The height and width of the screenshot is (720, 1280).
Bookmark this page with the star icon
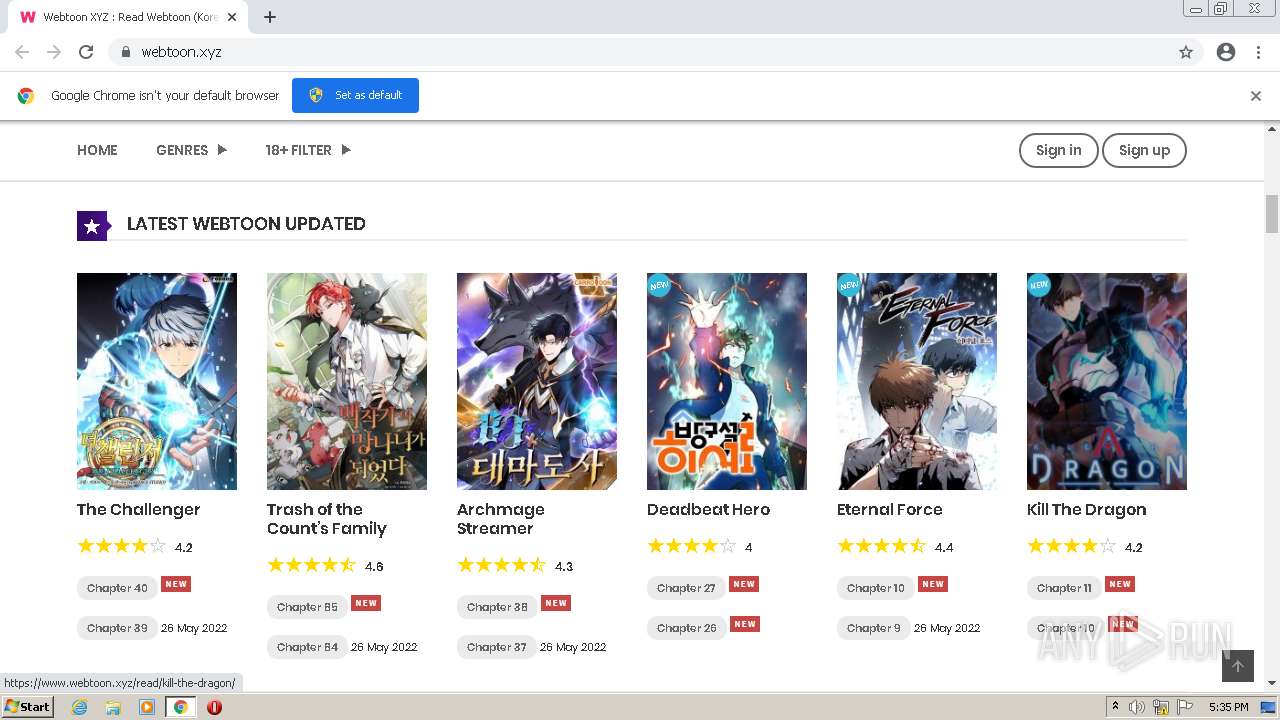point(1186,52)
